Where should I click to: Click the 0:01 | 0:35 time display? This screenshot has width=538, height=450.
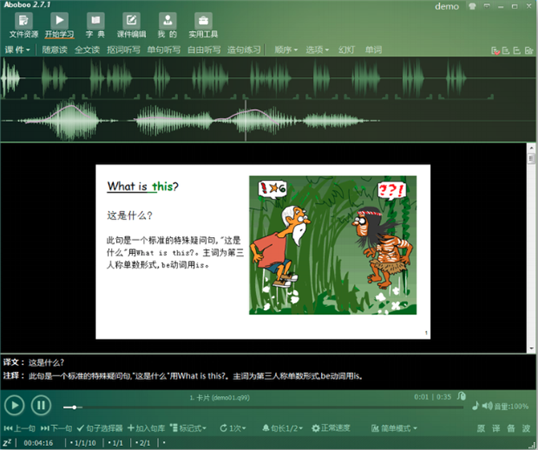(x=432, y=397)
